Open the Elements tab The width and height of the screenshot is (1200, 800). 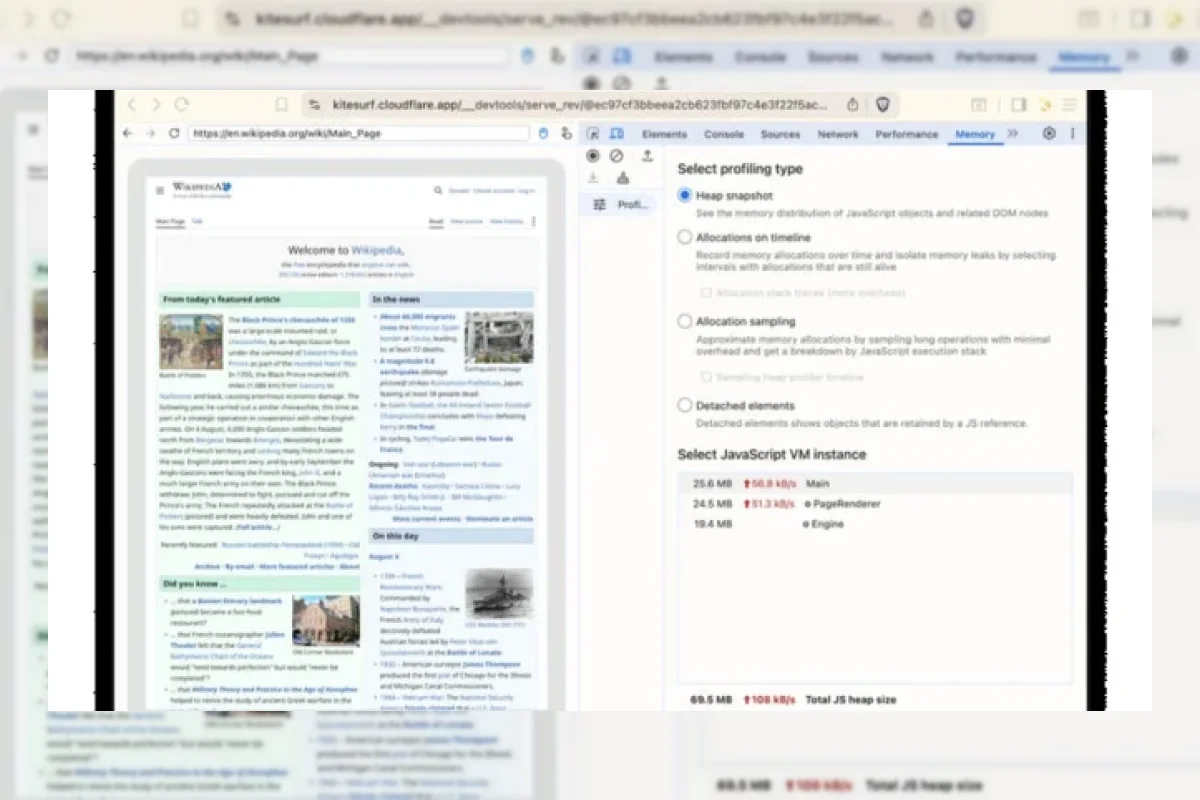[x=664, y=134]
